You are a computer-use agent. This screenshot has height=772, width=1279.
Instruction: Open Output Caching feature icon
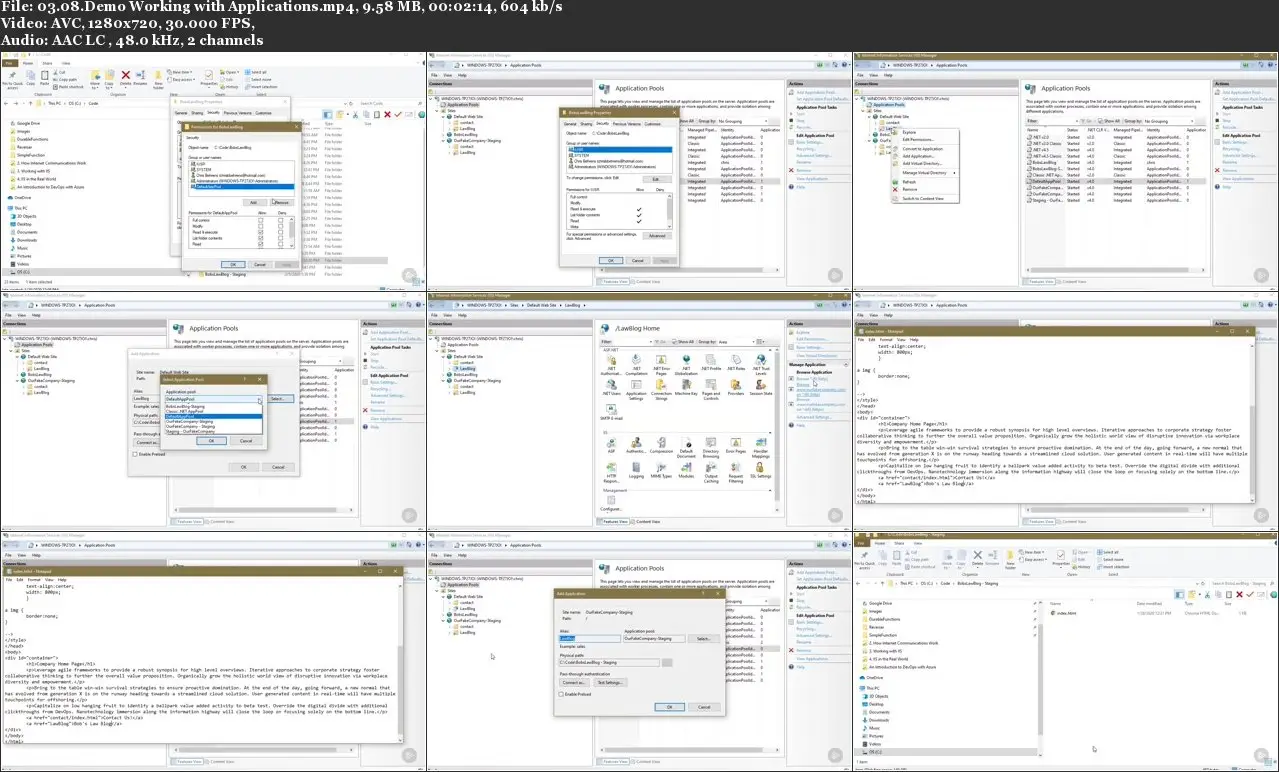click(x=711, y=474)
